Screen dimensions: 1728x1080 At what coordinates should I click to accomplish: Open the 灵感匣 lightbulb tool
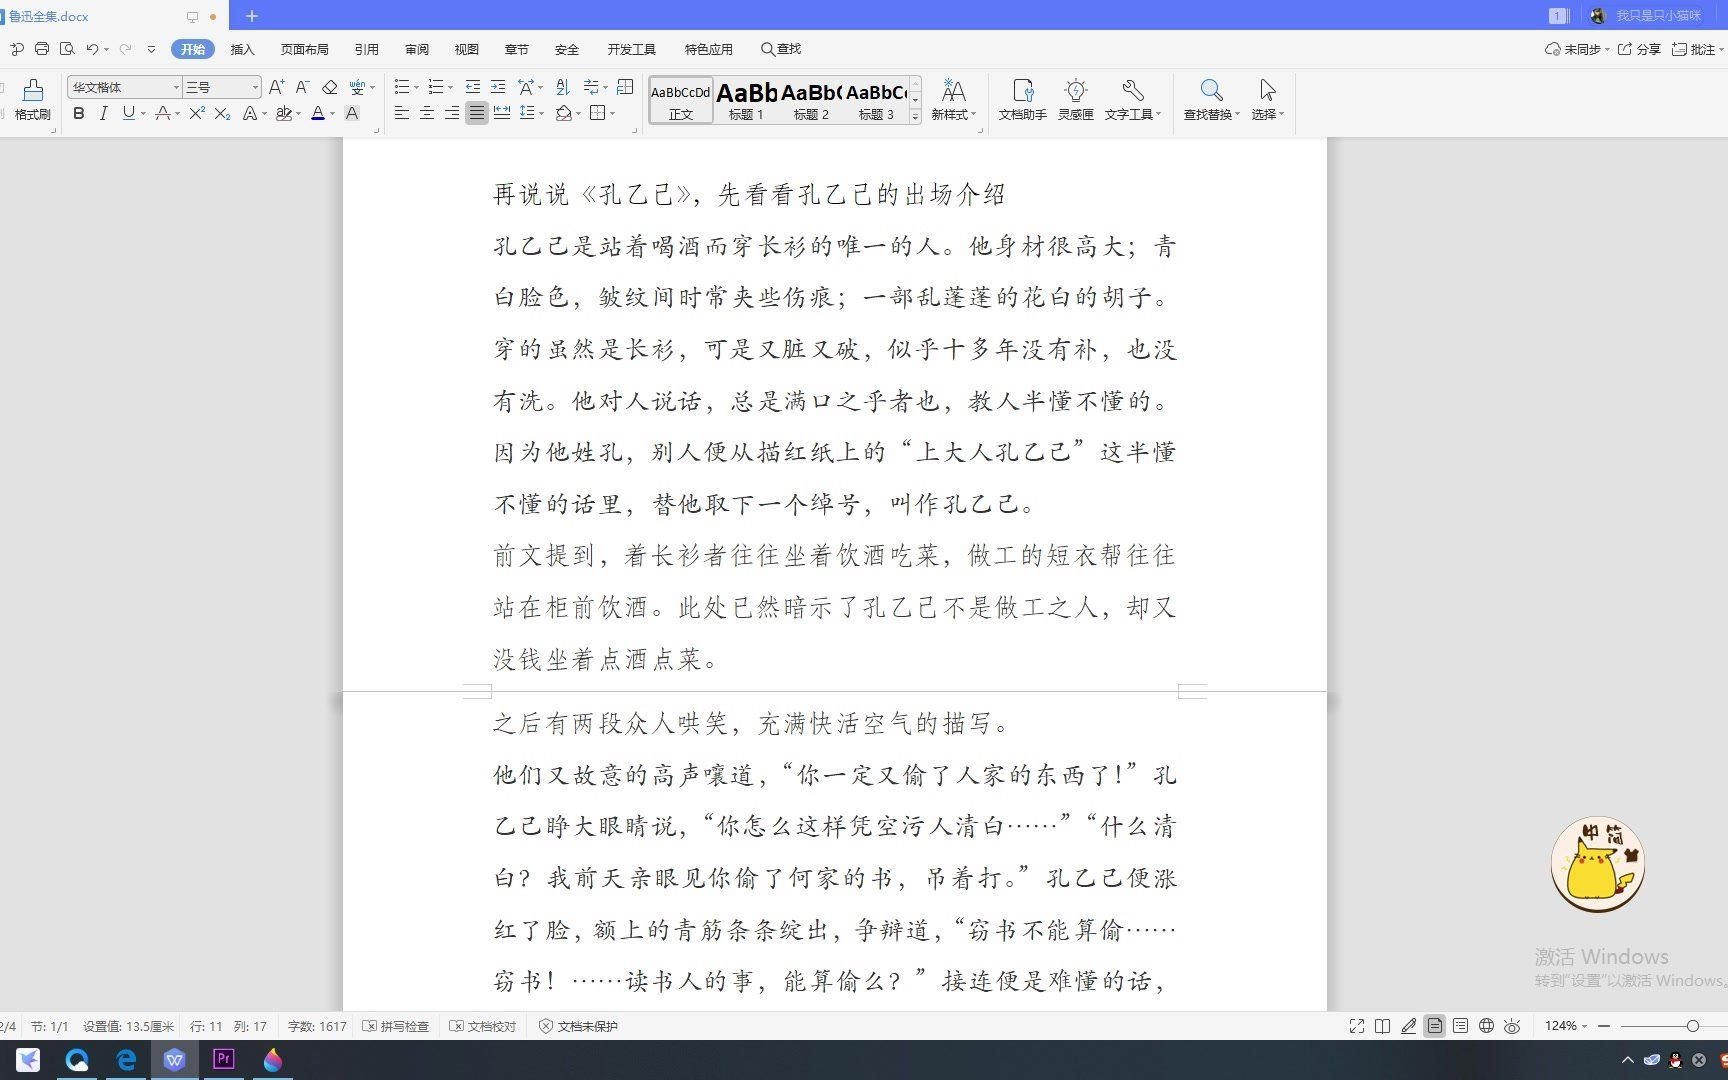click(1076, 99)
